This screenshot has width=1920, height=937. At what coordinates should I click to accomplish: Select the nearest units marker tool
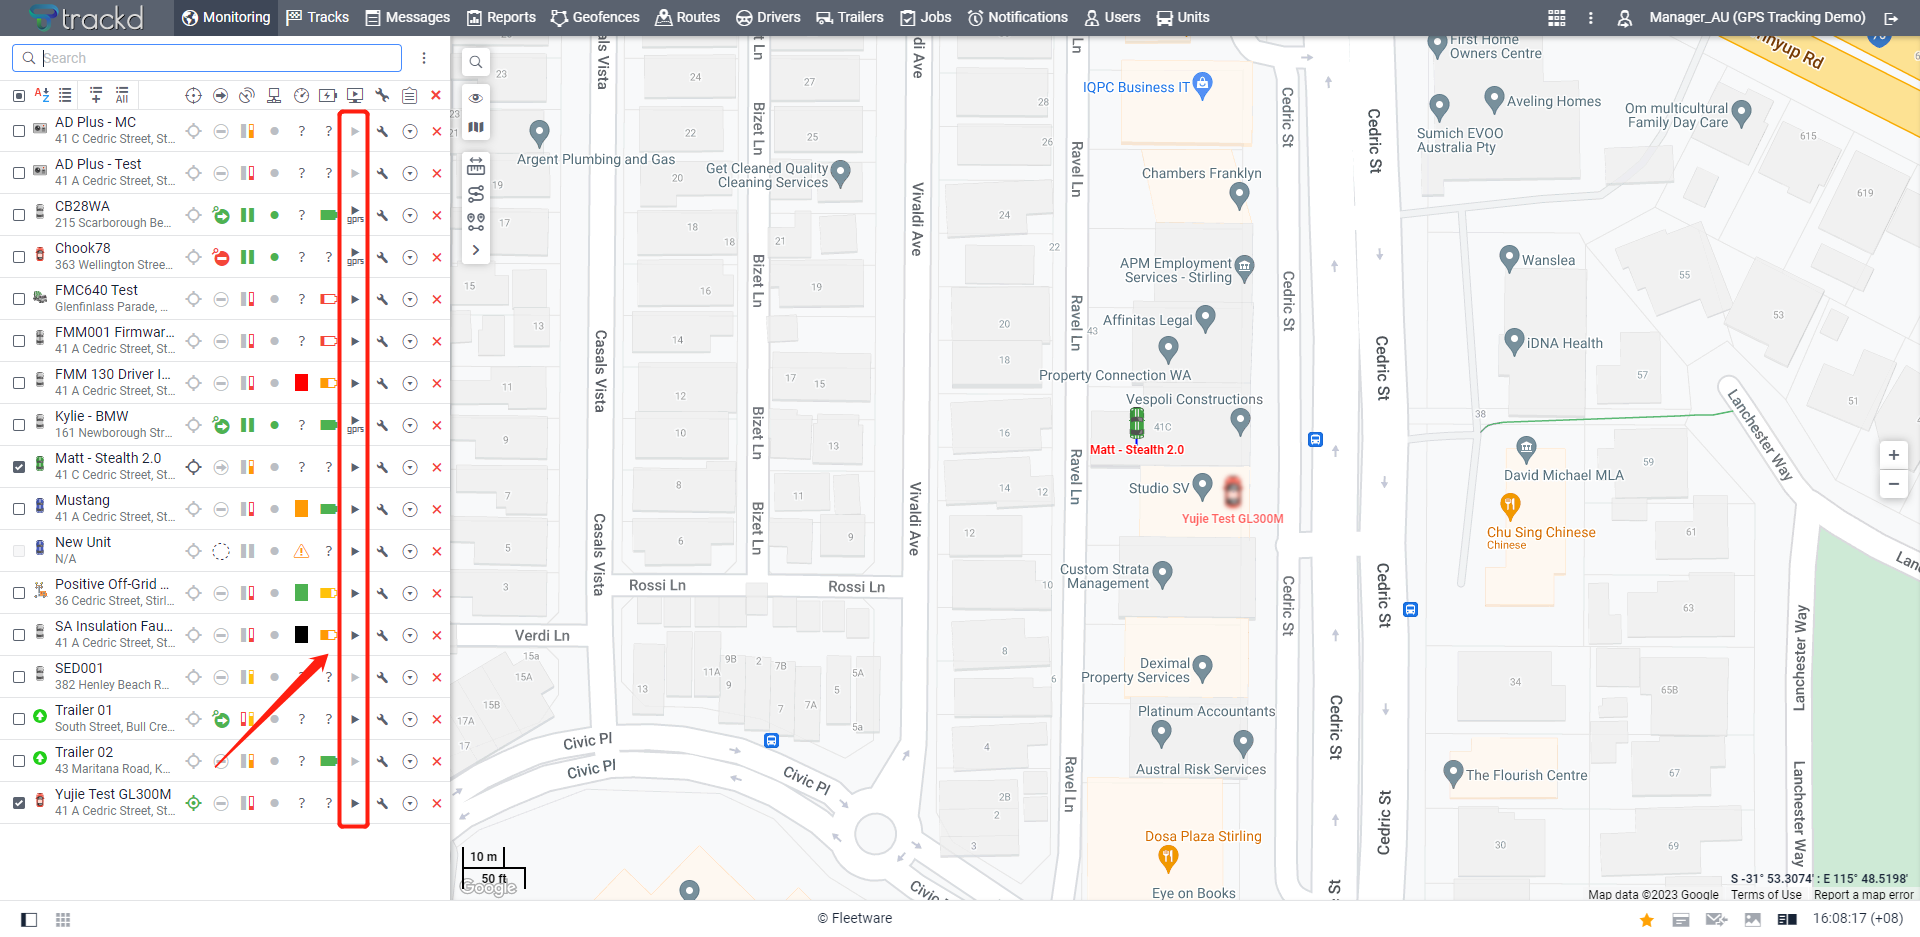(476, 222)
